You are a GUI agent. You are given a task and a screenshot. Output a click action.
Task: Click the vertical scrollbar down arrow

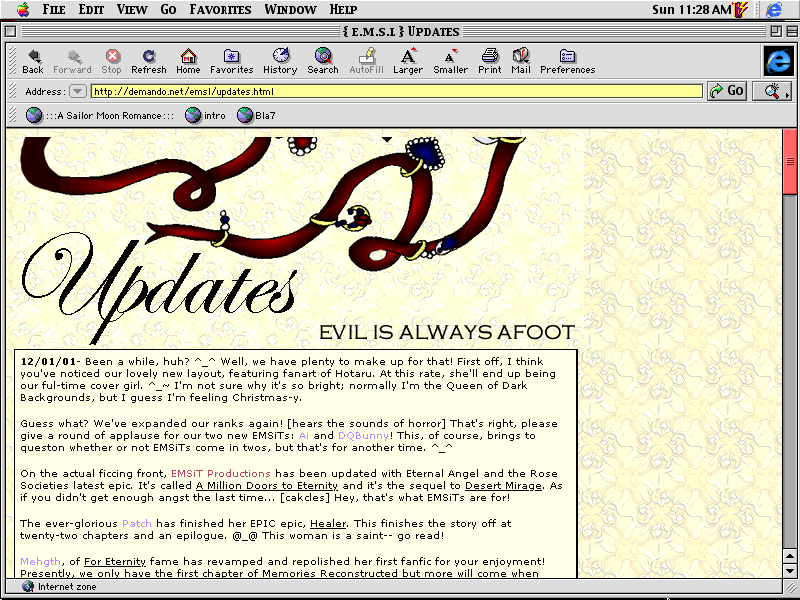[x=790, y=570]
